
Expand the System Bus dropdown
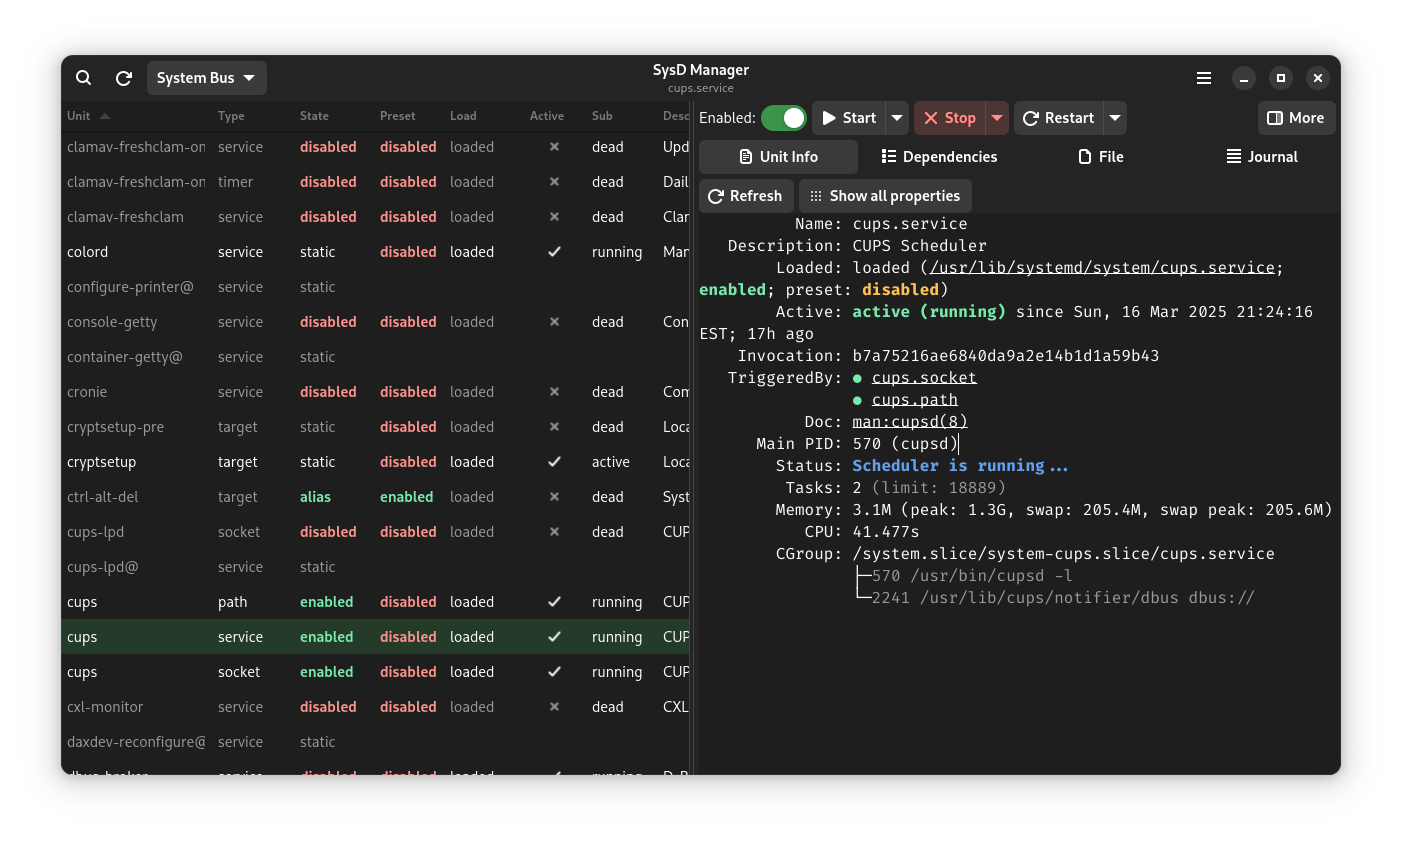tap(206, 78)
